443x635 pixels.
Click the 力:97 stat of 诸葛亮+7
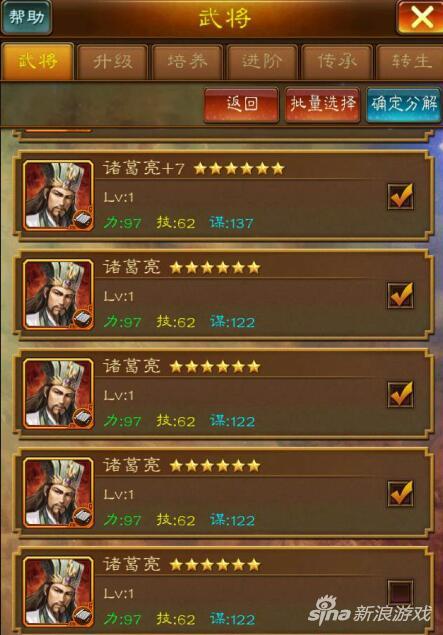pyautogui.click(x=123, y=223)
